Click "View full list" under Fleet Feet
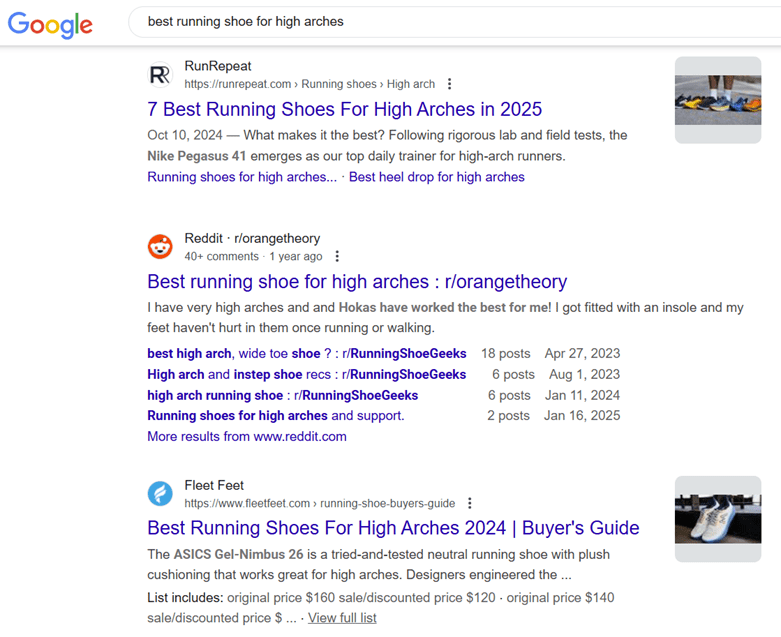Image resolution: width=781 pixels, height=637 pixels. coord(342,618)
